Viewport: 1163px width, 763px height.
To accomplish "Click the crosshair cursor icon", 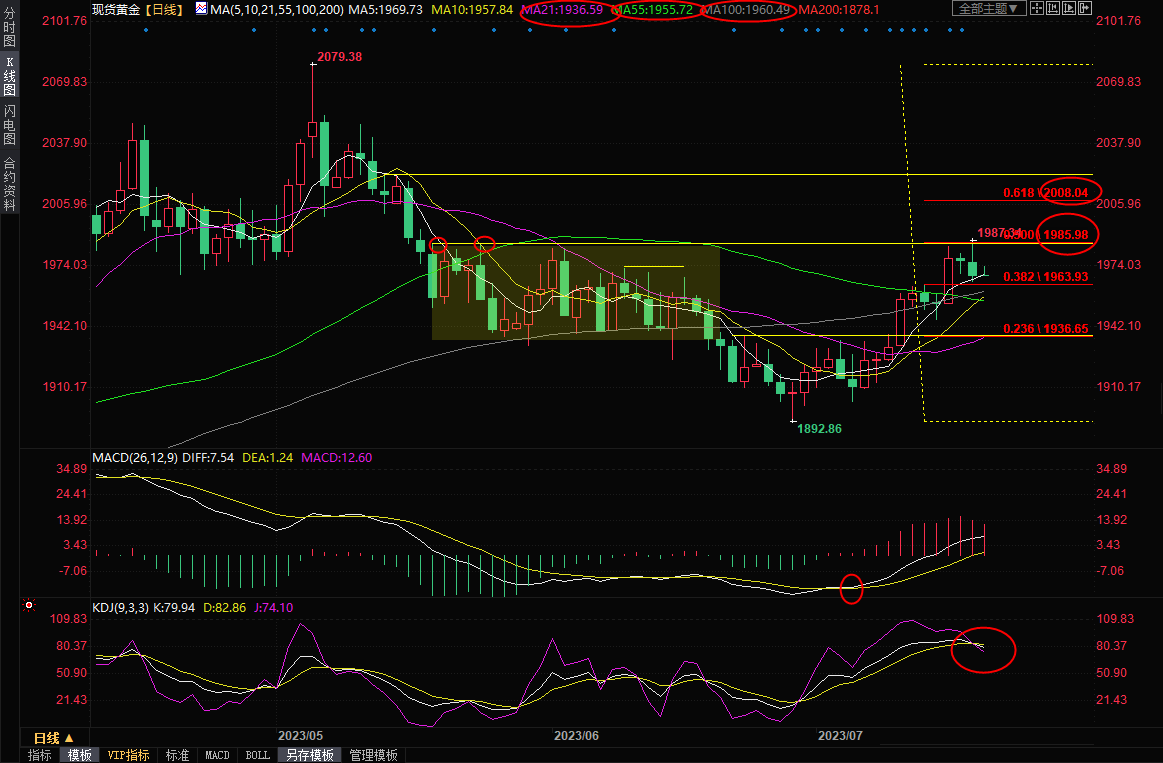I will pyautogui.click(x=1037, y=9).
